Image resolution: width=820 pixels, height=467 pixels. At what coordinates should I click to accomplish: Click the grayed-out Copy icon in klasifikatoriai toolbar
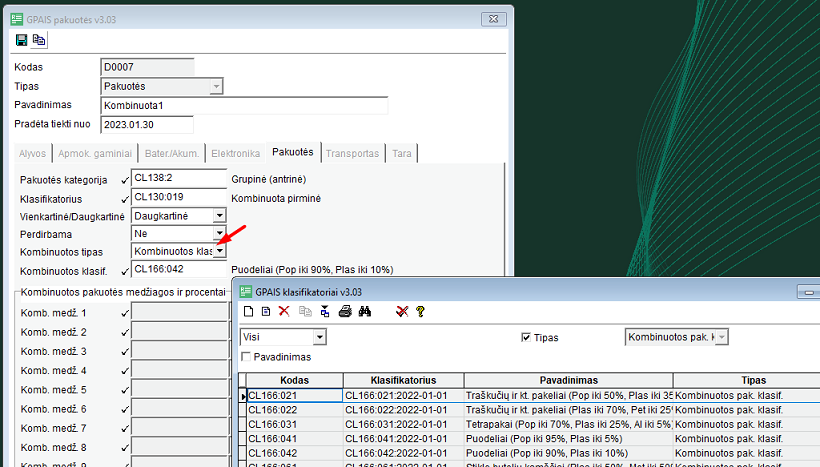click(x=305, y=312)
